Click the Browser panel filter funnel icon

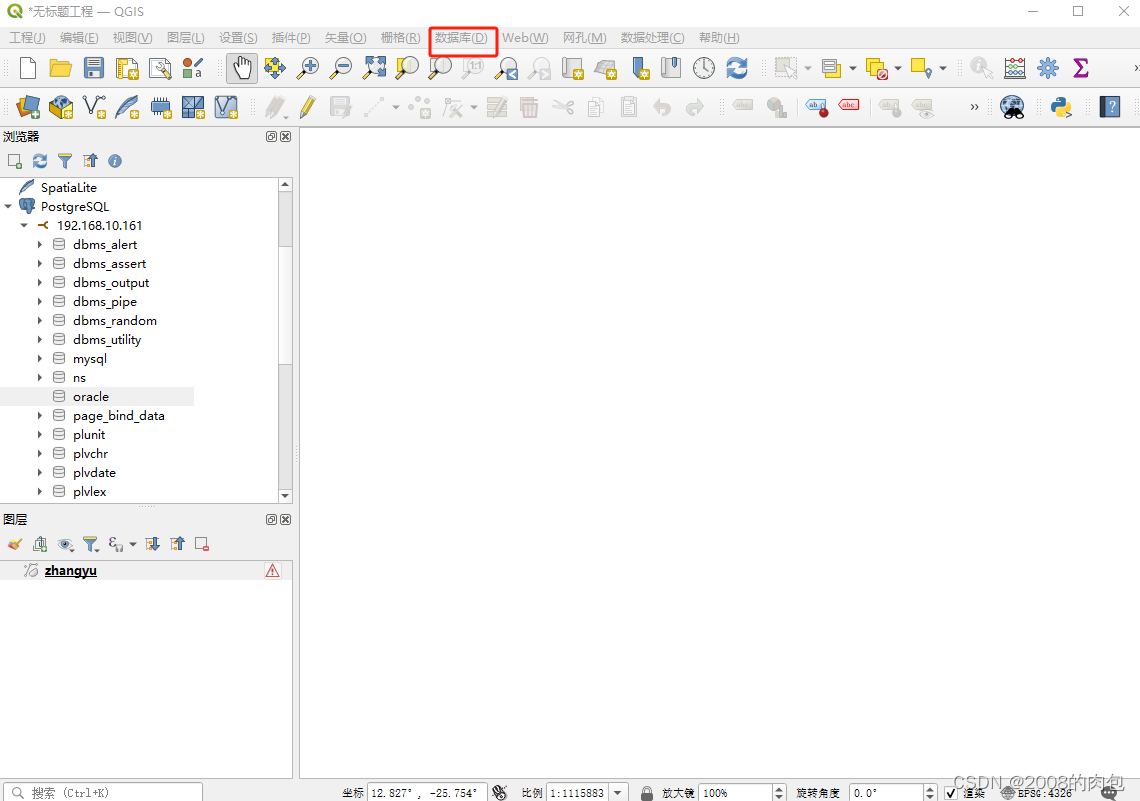[x=65, y=161]
